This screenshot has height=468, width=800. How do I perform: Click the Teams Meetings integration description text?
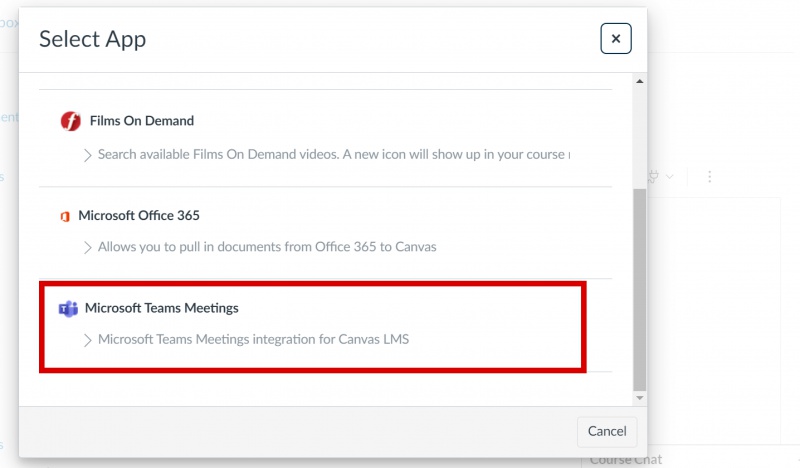(253, 339)
